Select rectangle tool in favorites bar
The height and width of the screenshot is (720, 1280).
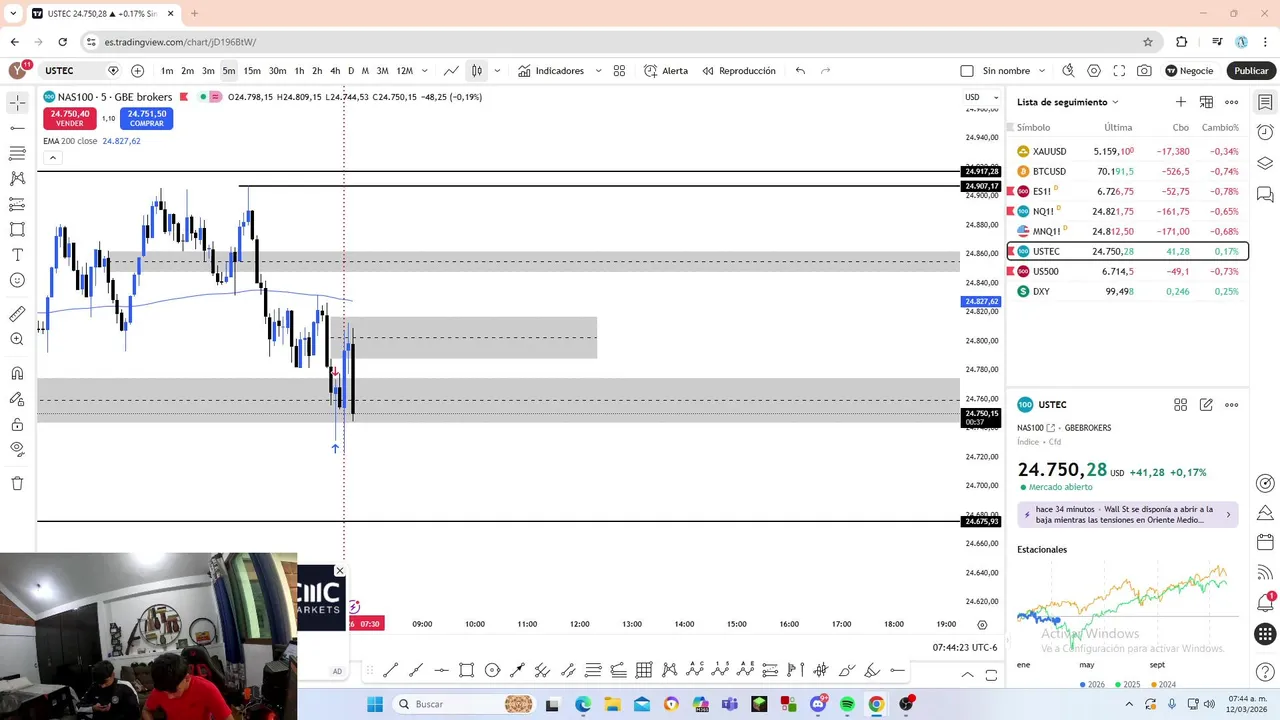click(467, 671)
